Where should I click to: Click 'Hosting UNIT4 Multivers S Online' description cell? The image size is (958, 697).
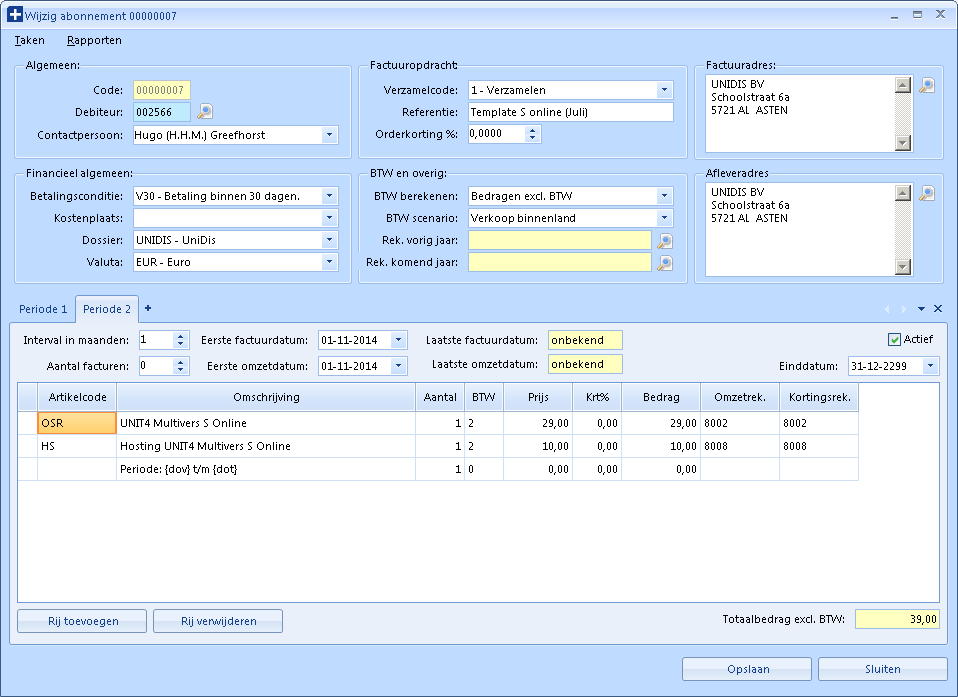[266, 446]
